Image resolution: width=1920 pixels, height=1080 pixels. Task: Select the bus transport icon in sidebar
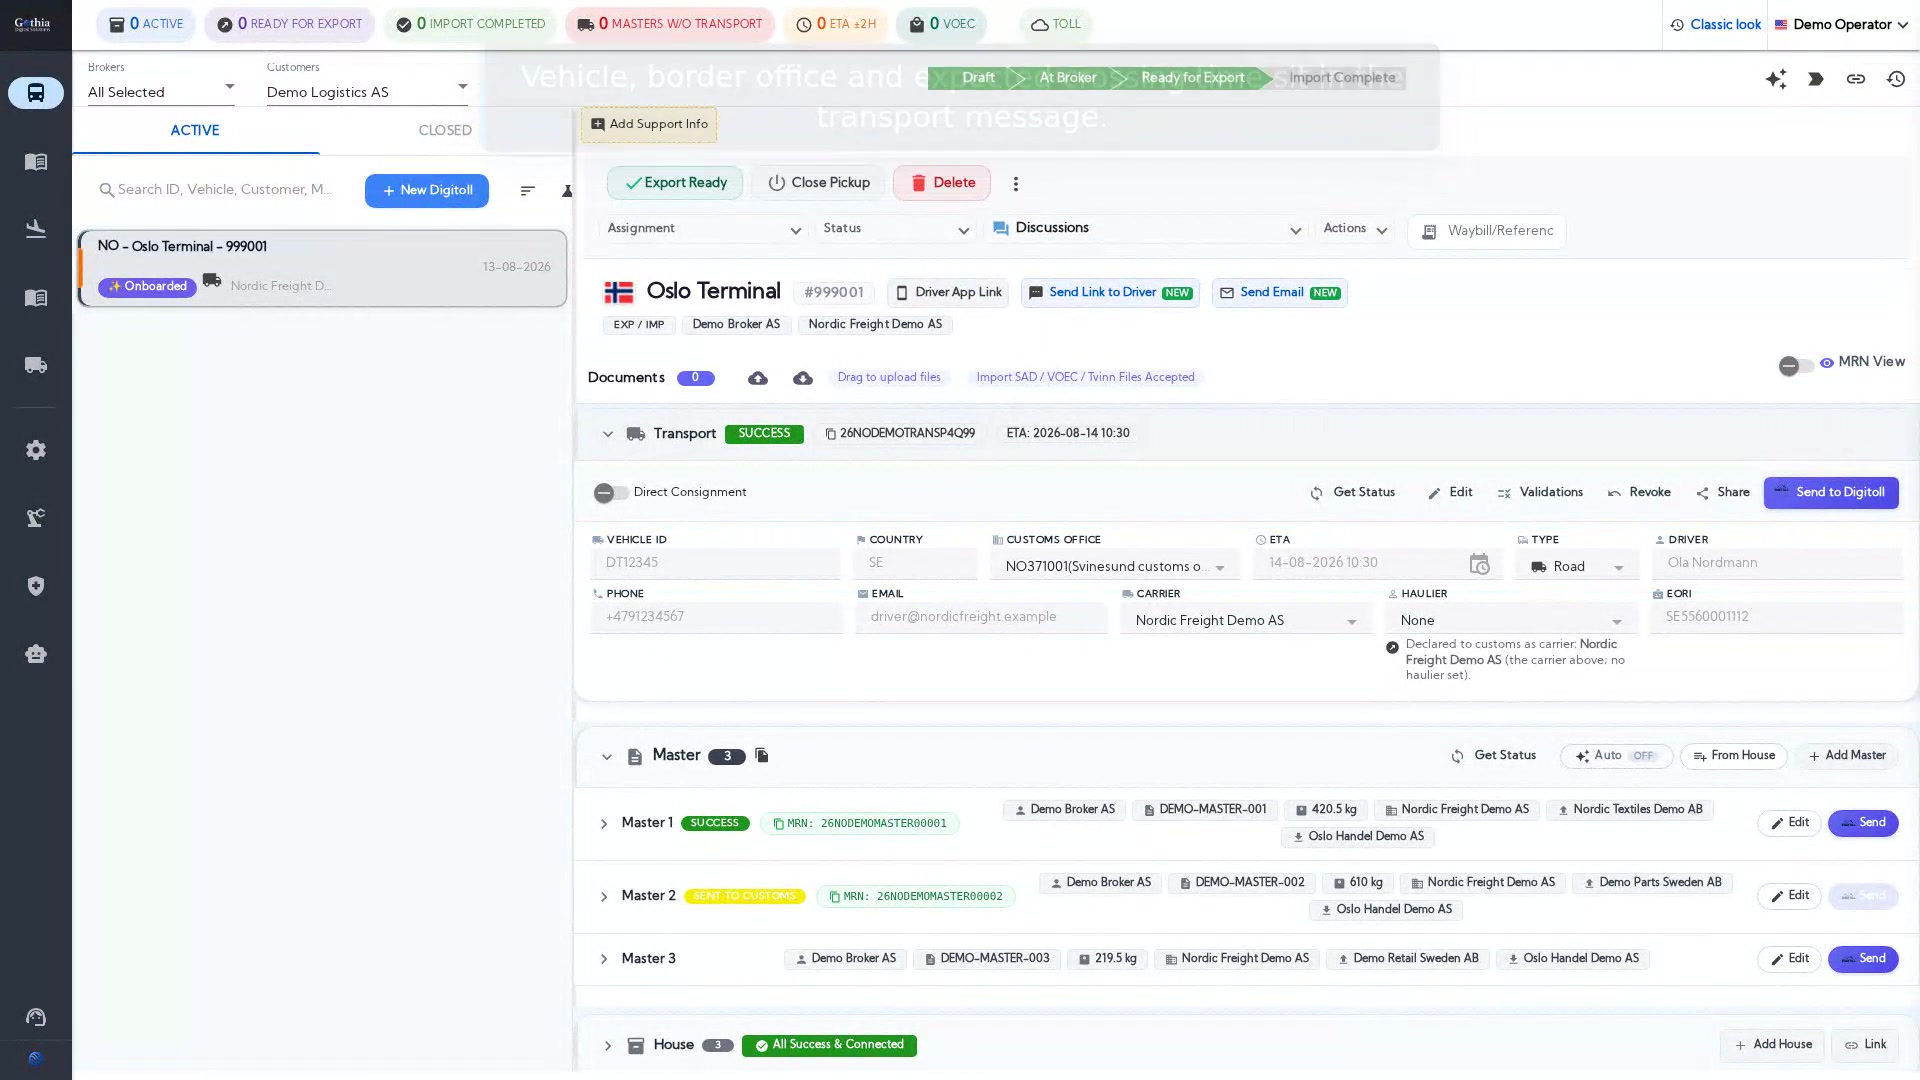36,93
